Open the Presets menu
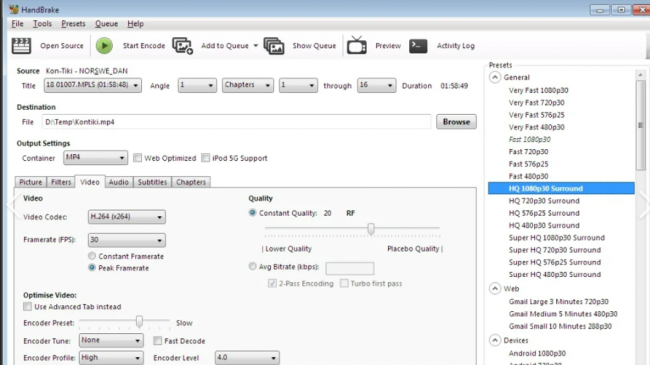Viewport: 650px width, 365px height. (x=73, y=24)
